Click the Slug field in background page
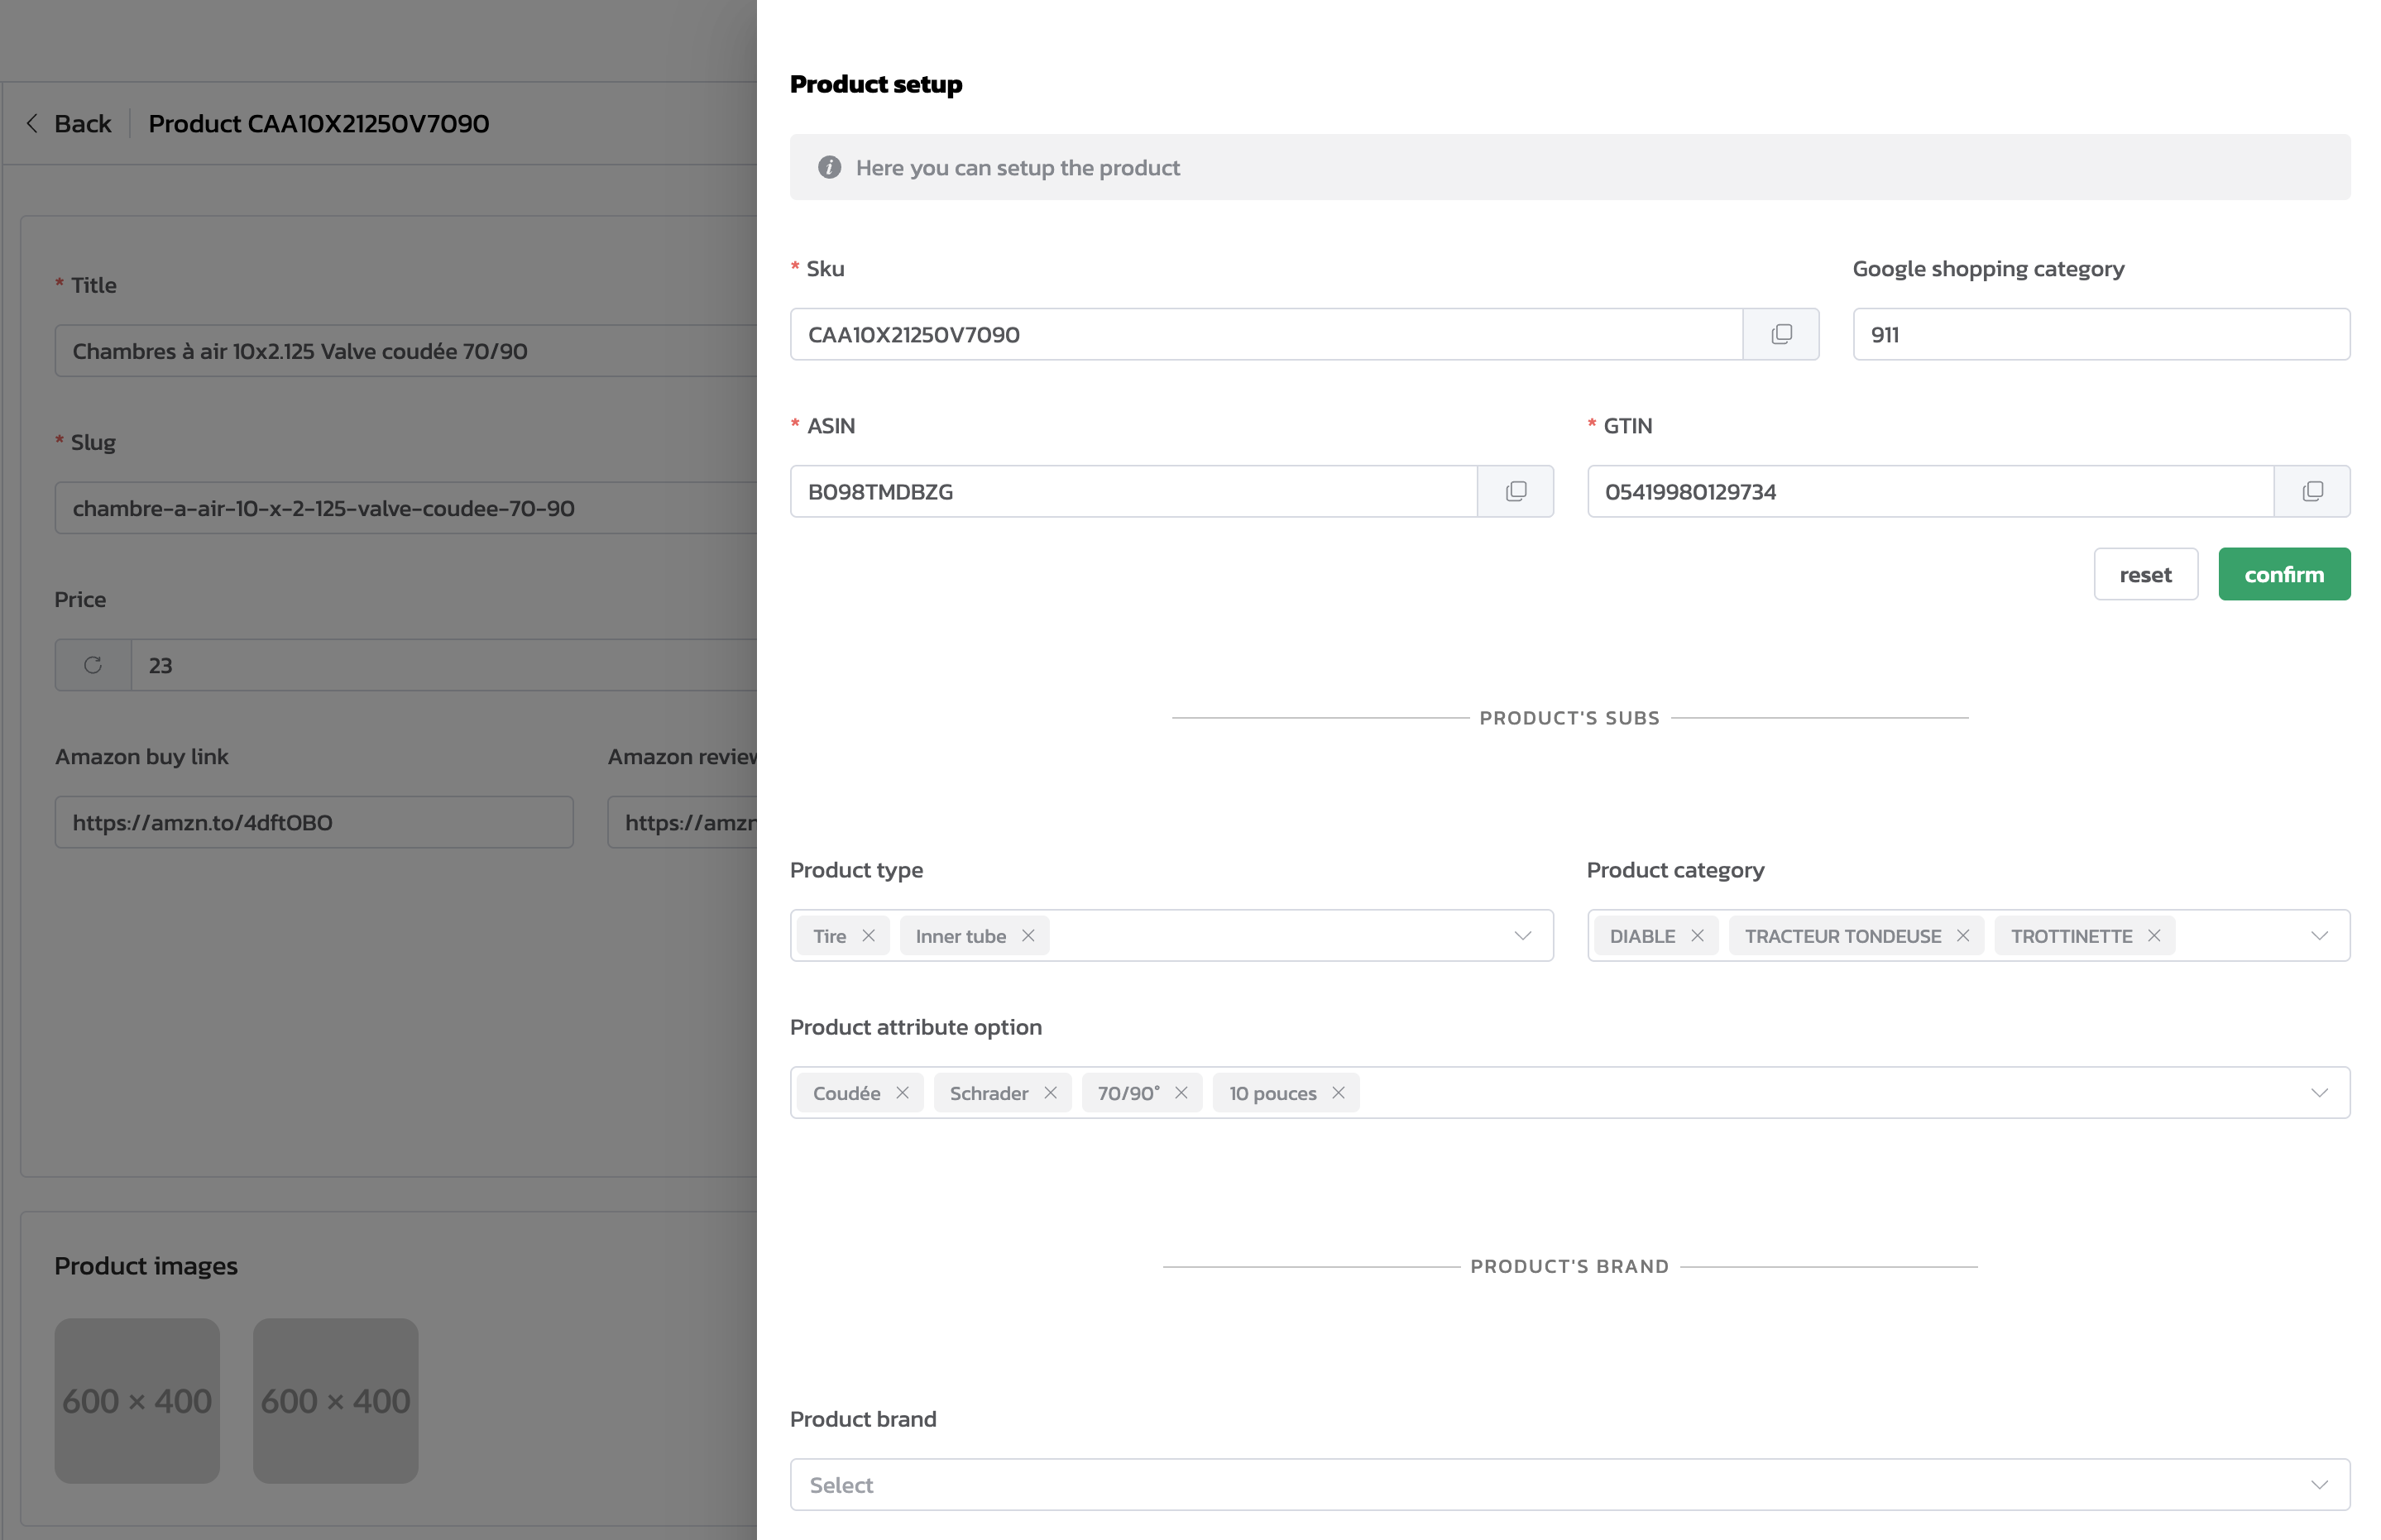 tap(406, 508)
